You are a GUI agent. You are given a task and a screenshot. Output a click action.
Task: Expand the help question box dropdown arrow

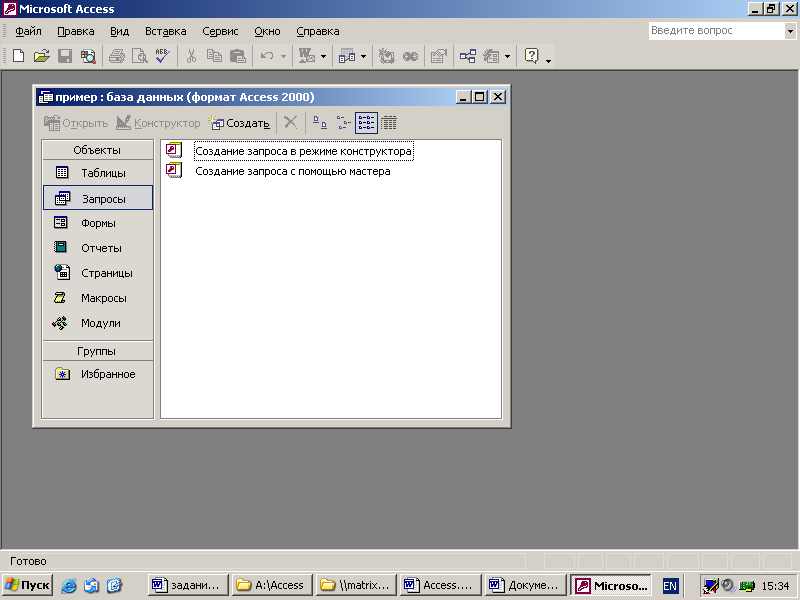[790, 31]
